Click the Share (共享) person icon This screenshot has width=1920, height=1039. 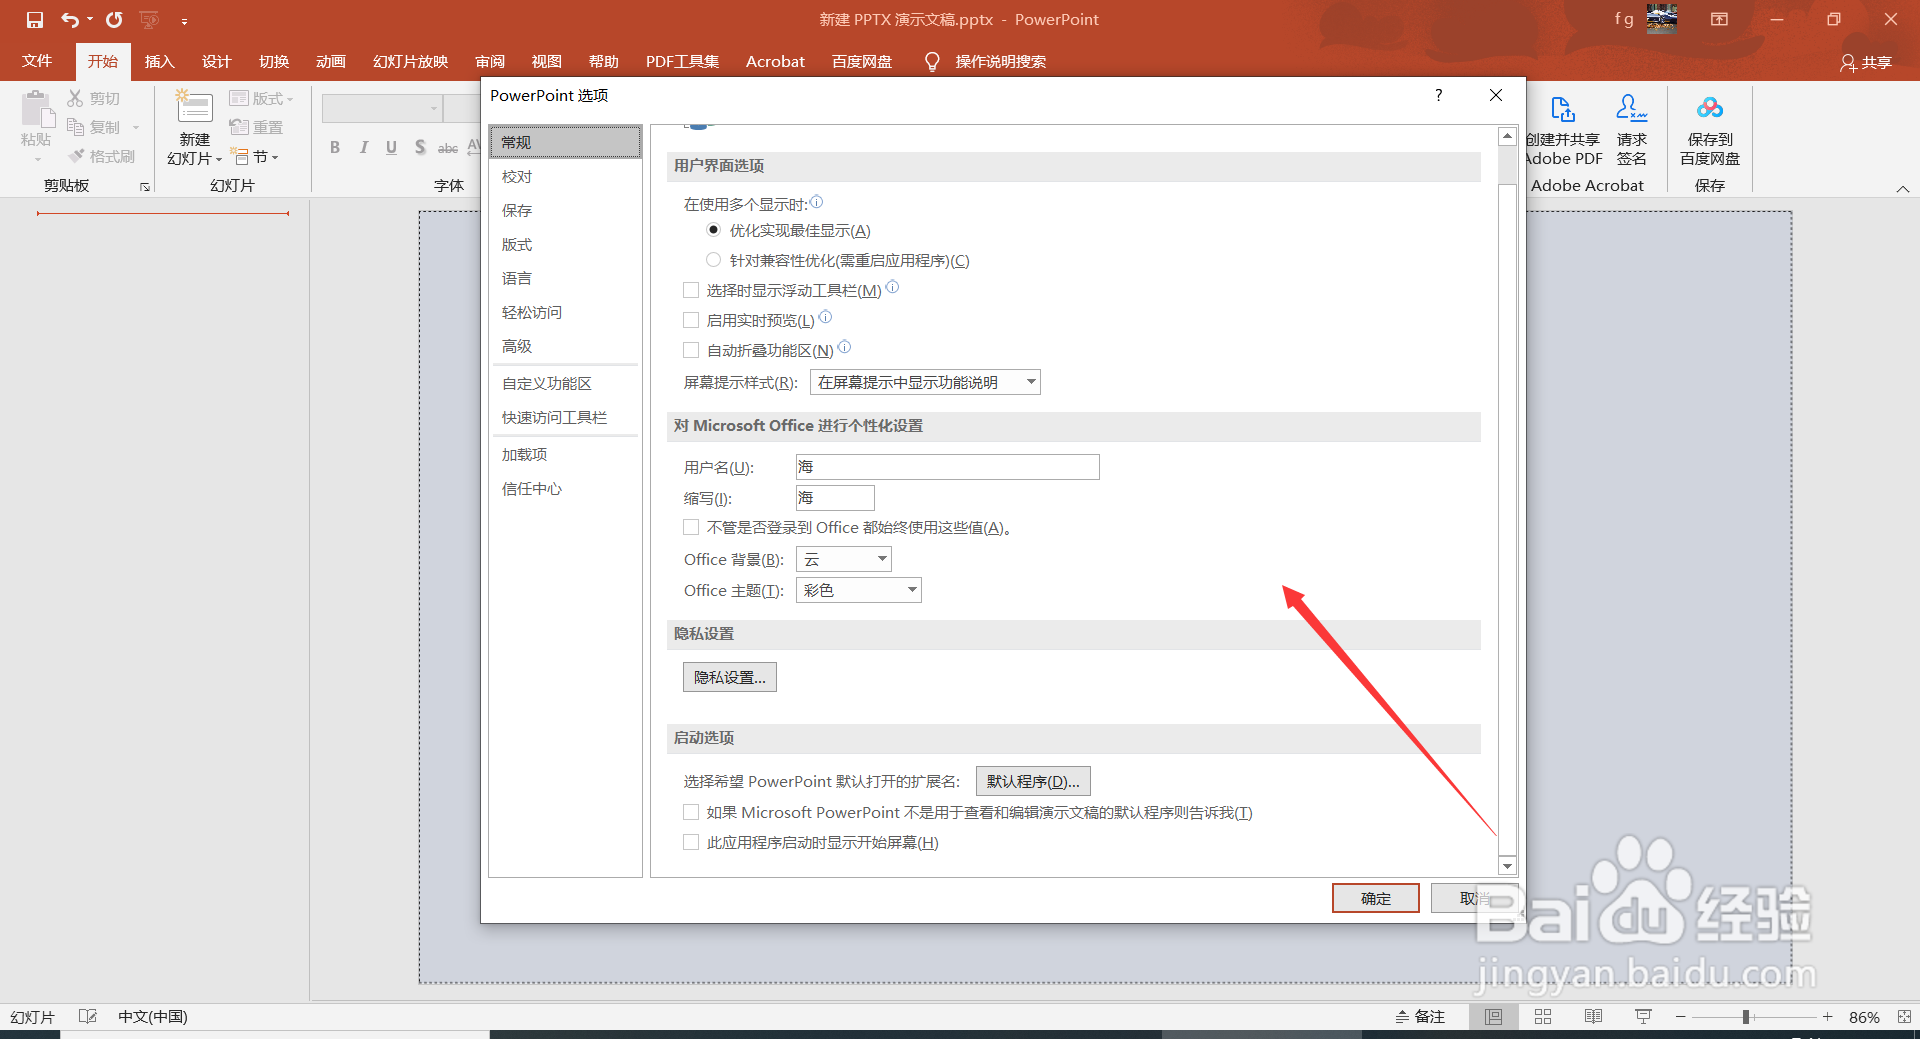[x=1848, y=63]
